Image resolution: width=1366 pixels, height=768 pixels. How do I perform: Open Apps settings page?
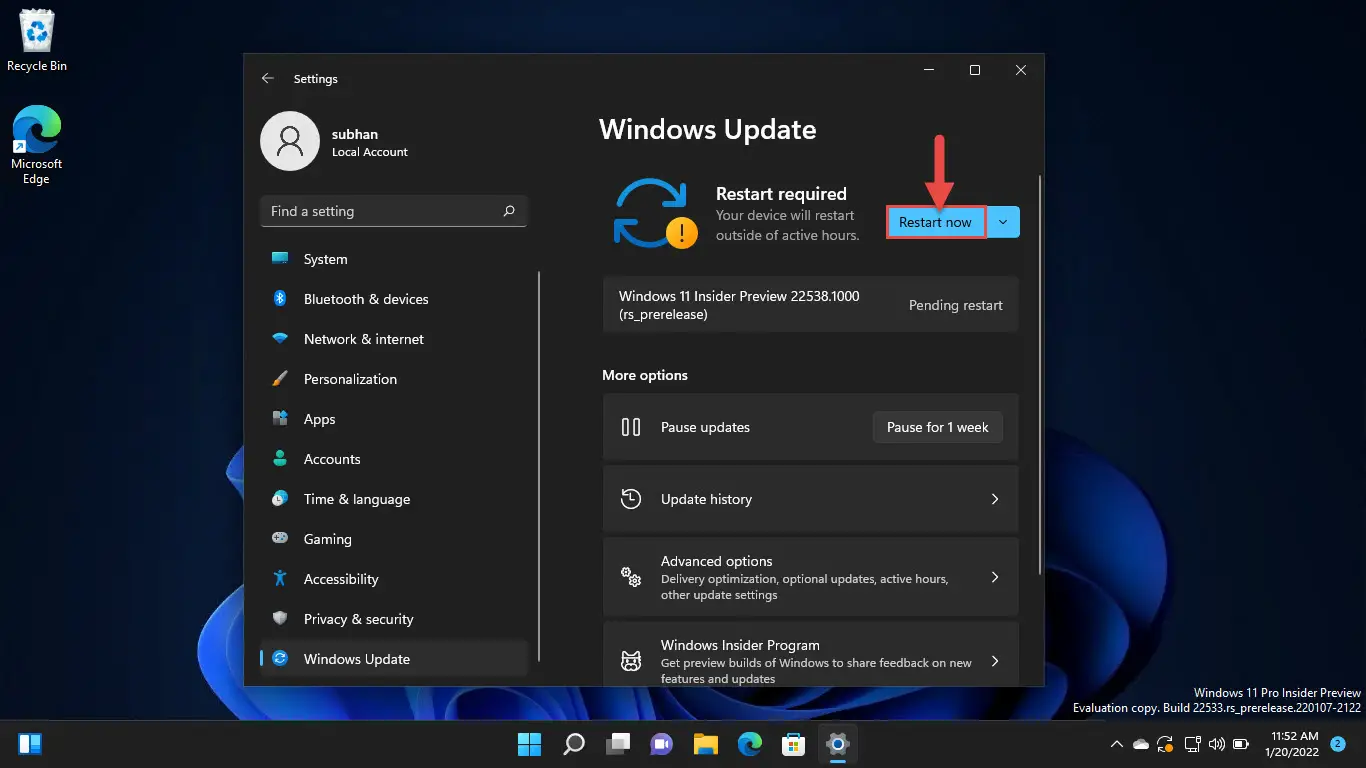(x=393, y=419)
